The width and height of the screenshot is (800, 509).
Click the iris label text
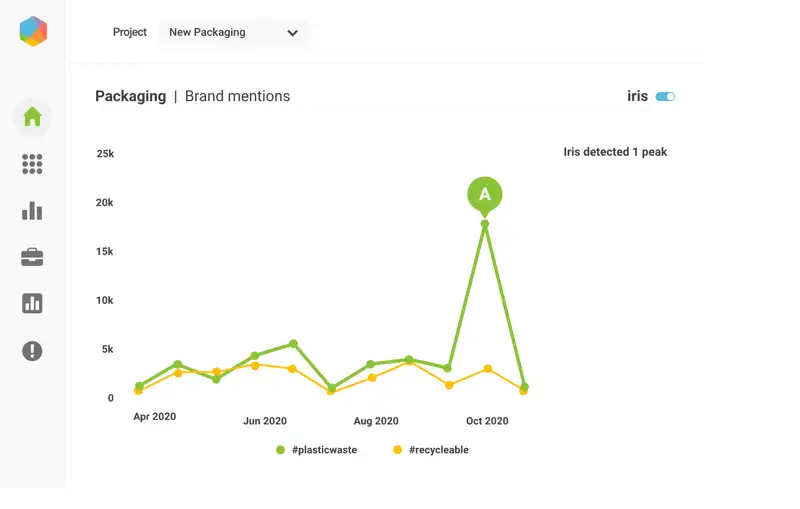(637, 97)
